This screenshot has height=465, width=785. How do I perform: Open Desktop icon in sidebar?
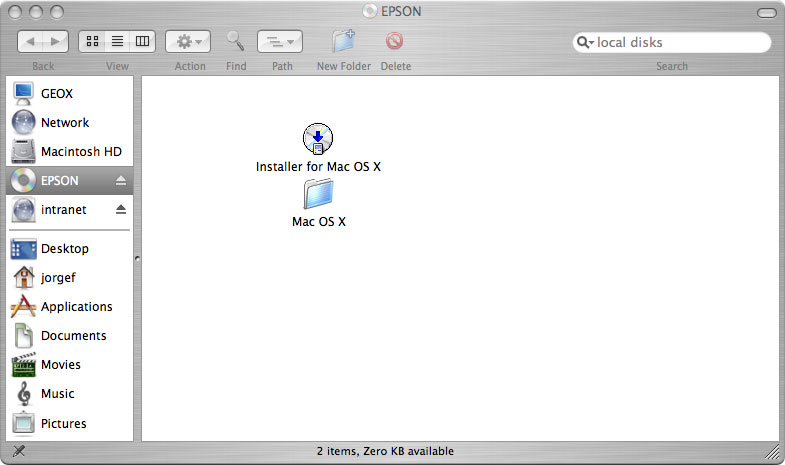pyautogui.click(x=24, y=249)
